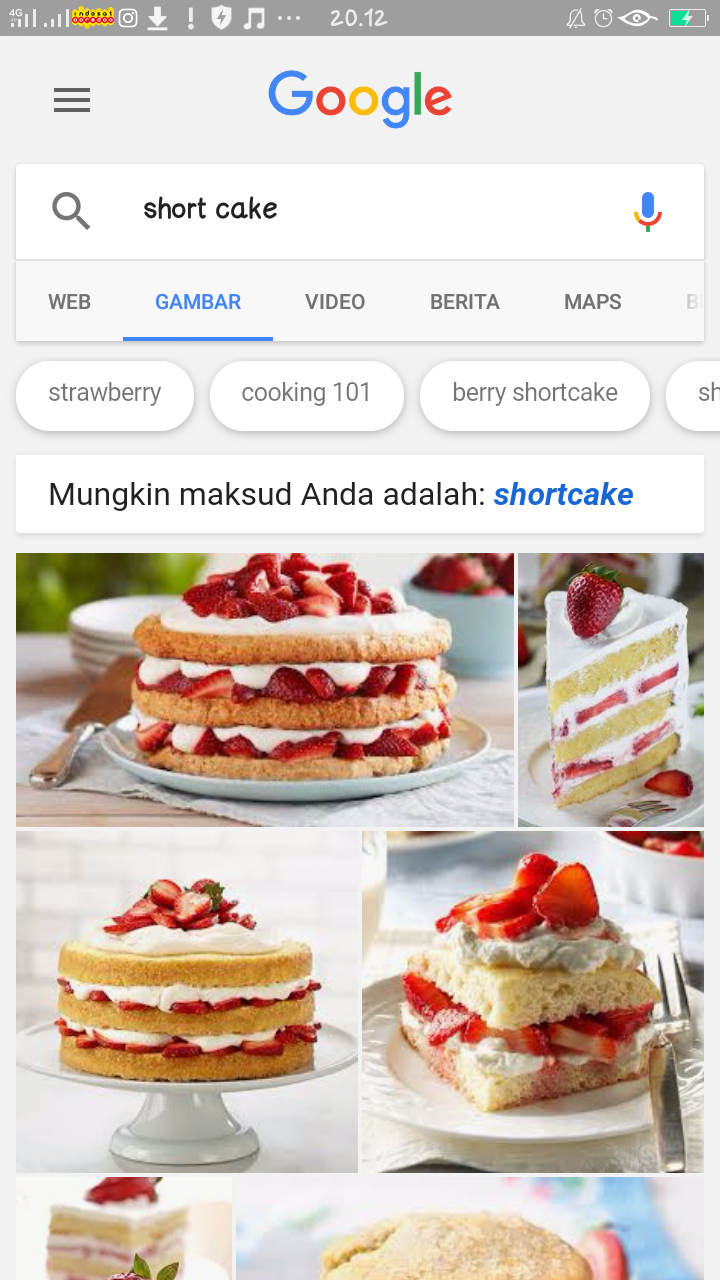Viewport: 720px width, 1280px height.
Task: Open the shortcake slice with strawberry image
Action: (x=611, y=690)
